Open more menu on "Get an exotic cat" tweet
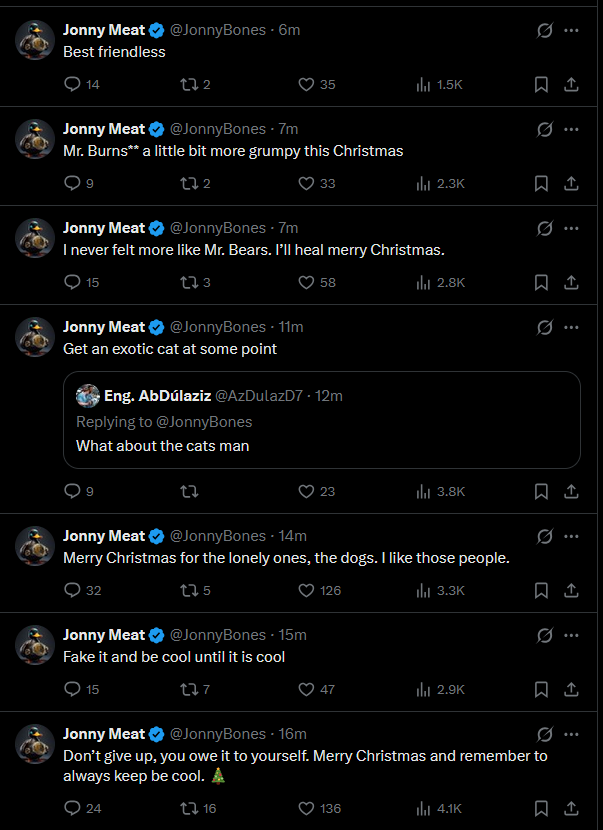The image size is (603, 830). tap(571, 327)
